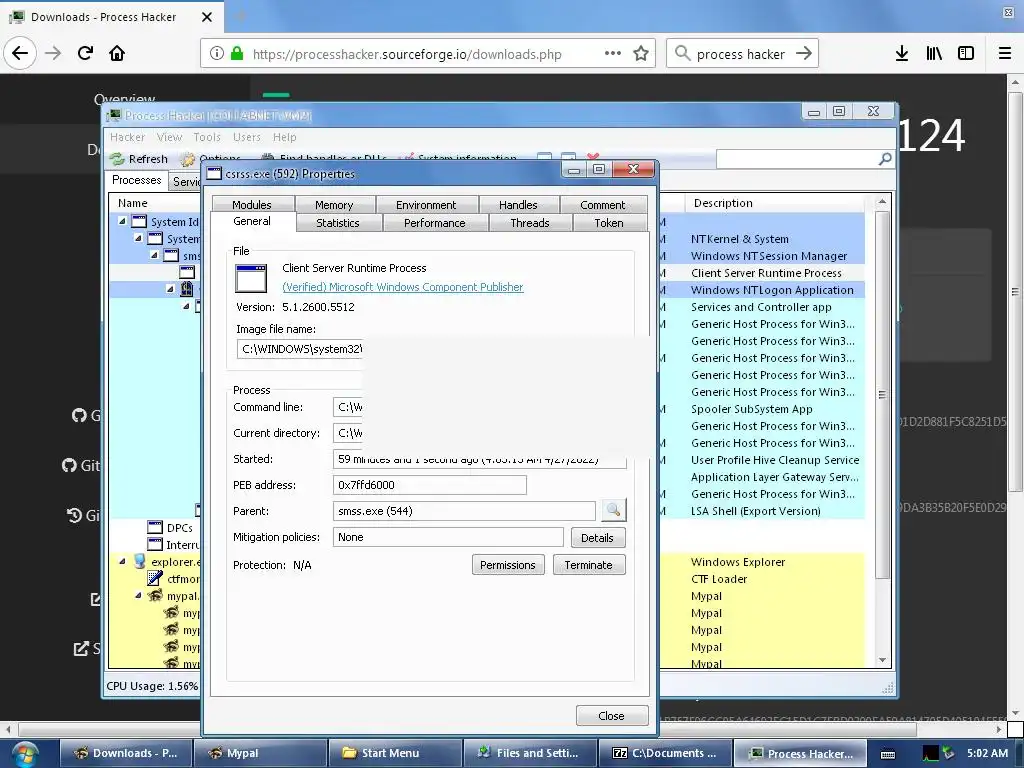This screenshot has width=1024, height=768.
Task: Open the Tools menu in Process Hacker
Action: (x=207, y=137)
